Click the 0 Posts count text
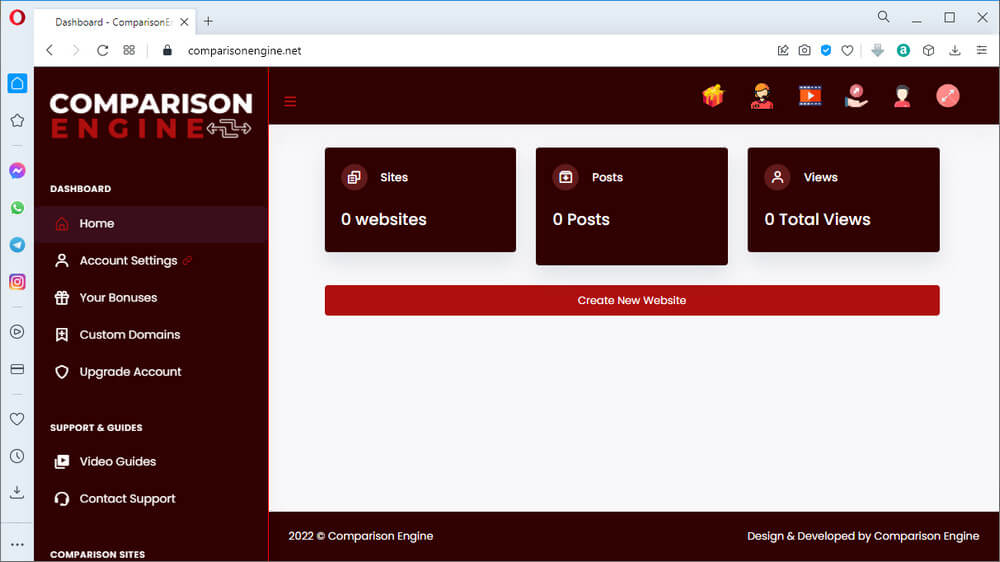The width and height of the screenshot is (1000, 562). point(581,219)
